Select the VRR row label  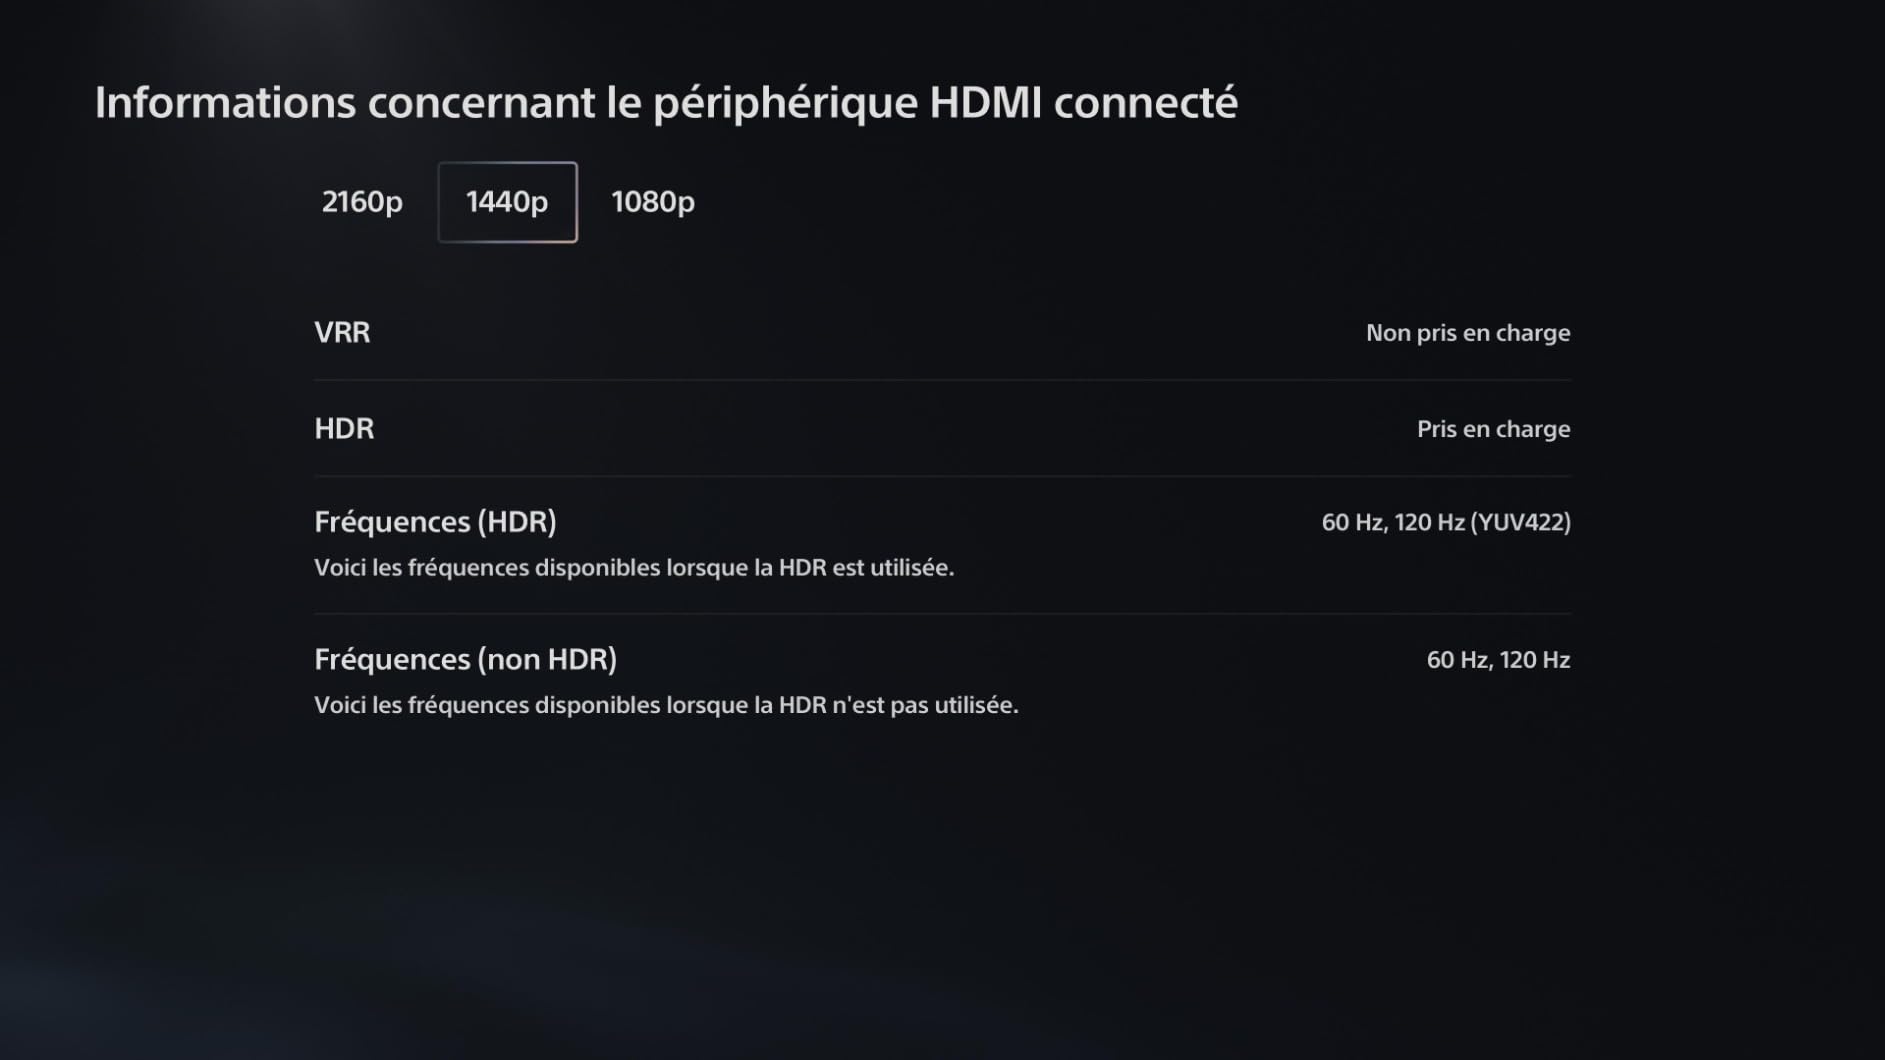coord(342,332)
